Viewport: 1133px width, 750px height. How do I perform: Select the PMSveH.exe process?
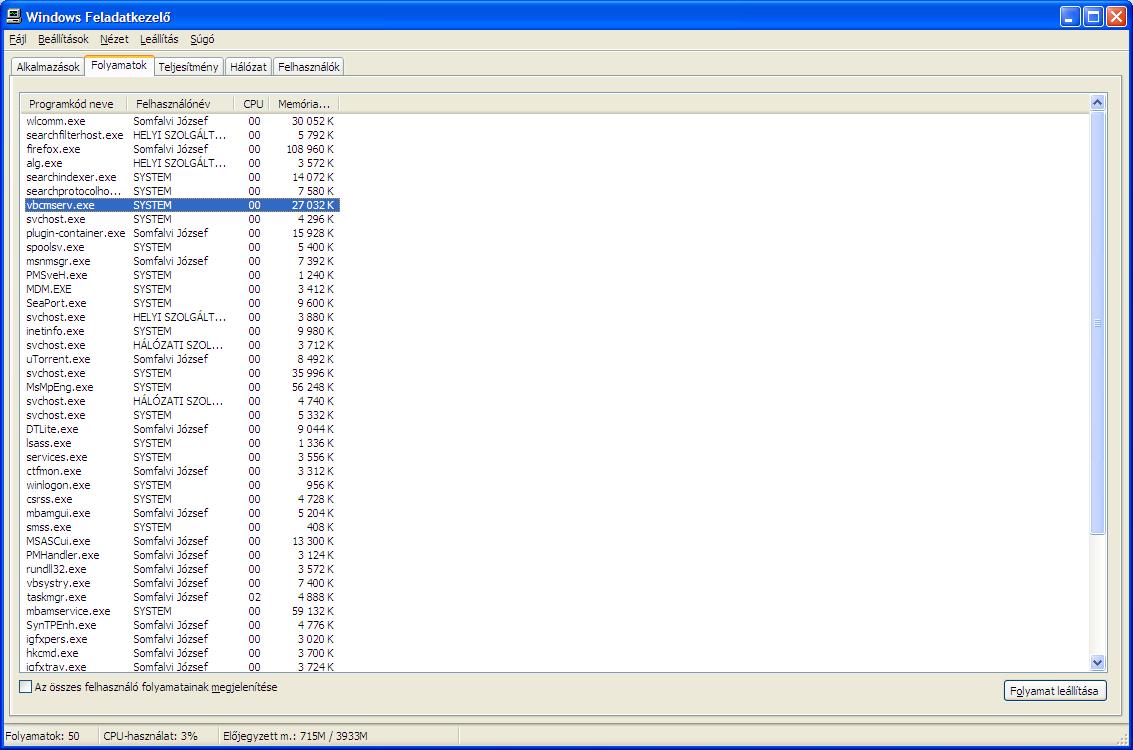(181, 275)
